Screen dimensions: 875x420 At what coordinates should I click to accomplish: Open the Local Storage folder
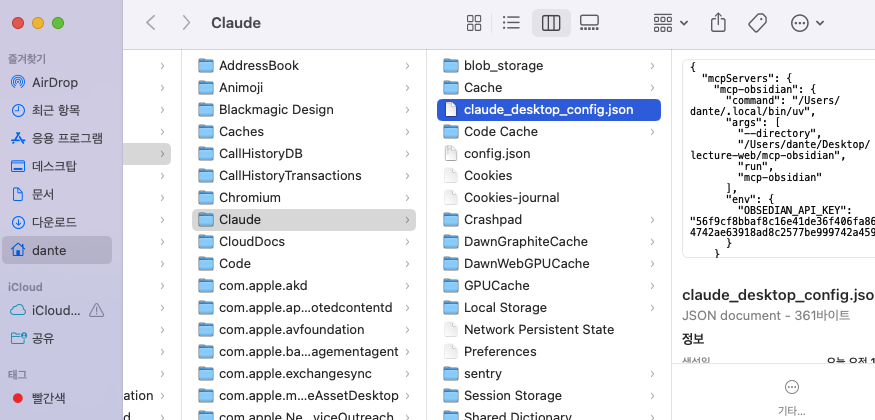click(x=549, y=307)
